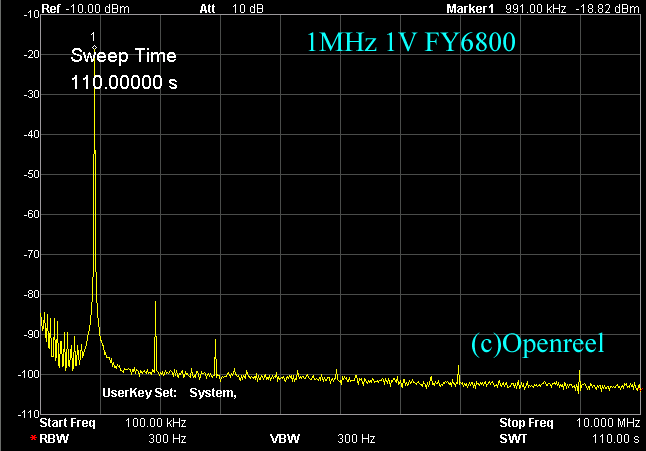Click the Marker1 991.00 kHz readout

point(506,9)
